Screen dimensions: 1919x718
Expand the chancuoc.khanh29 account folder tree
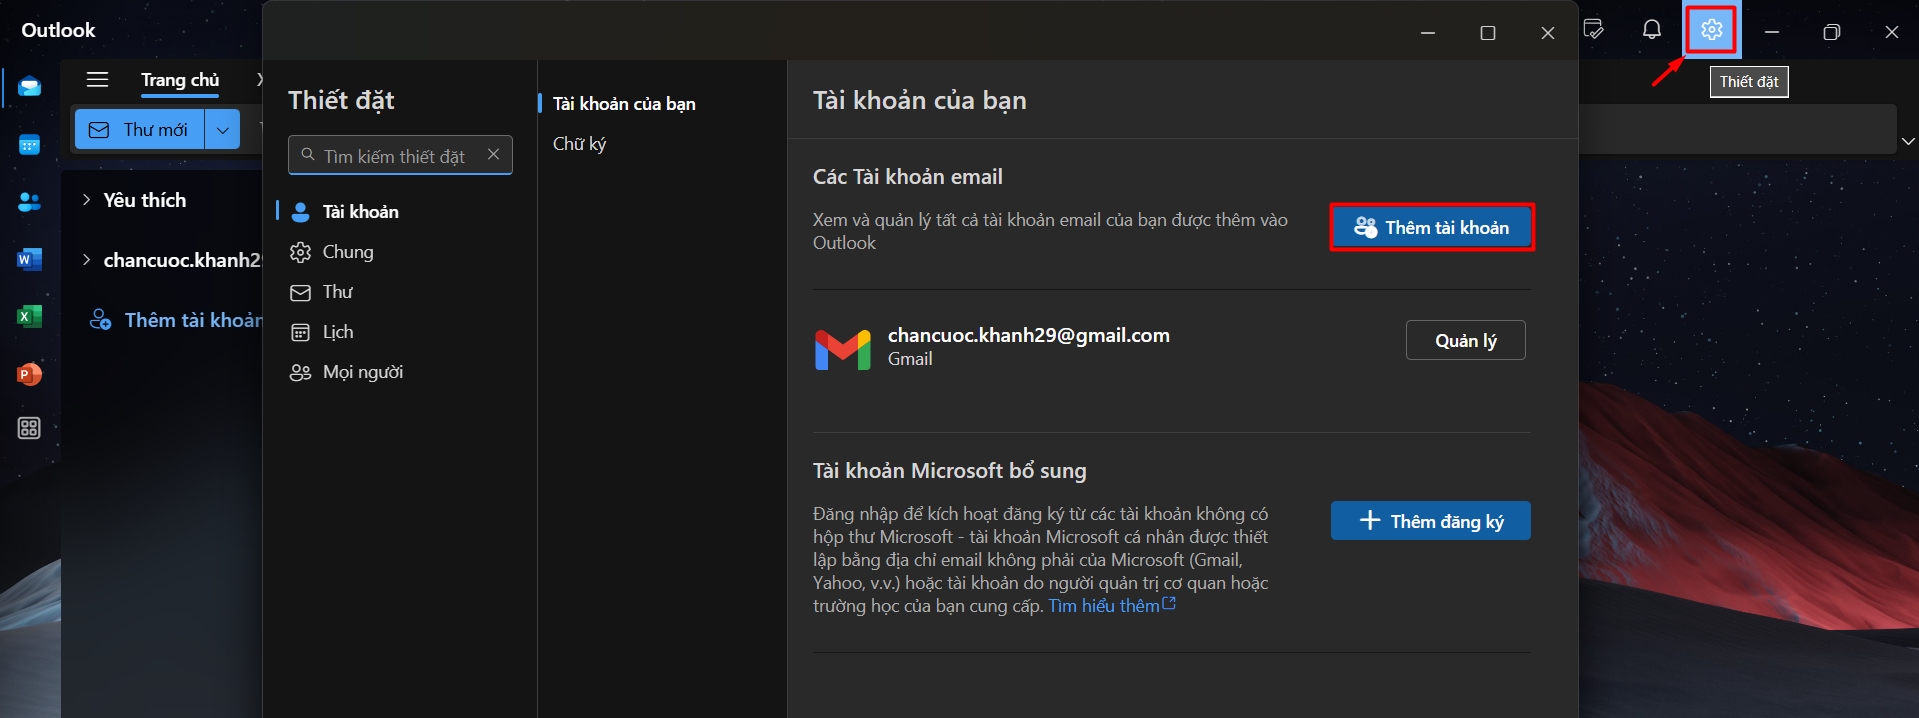point(86,260)
